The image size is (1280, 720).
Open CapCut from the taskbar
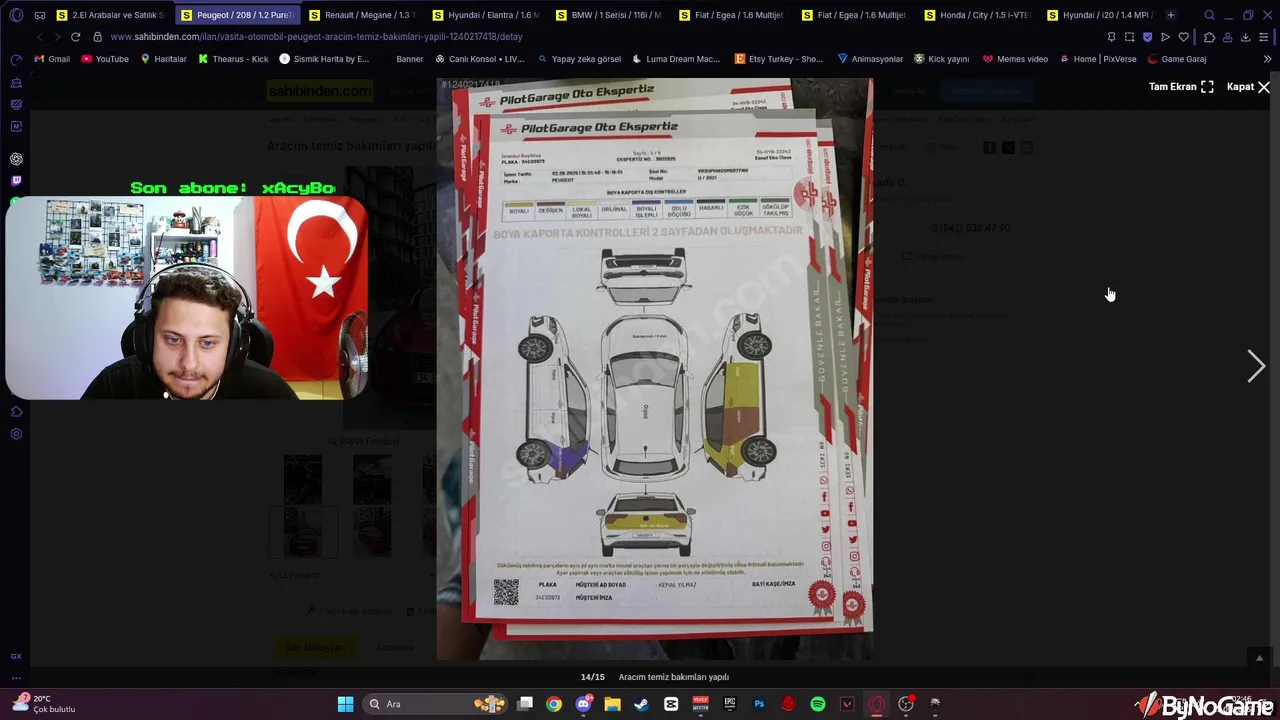pyautogui.click(x=671, y=704)
